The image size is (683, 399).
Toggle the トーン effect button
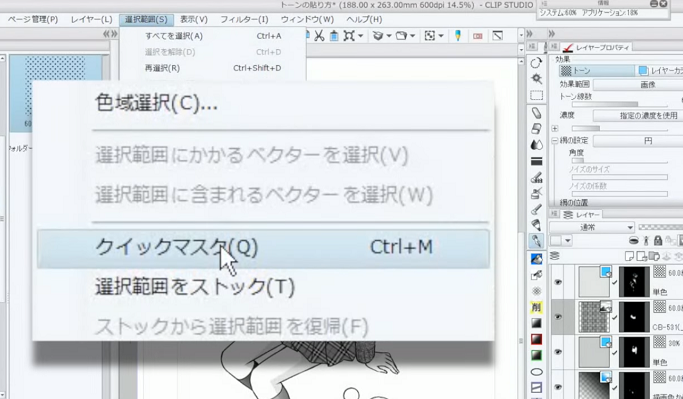pyautogui.click(x=596, y=71)
